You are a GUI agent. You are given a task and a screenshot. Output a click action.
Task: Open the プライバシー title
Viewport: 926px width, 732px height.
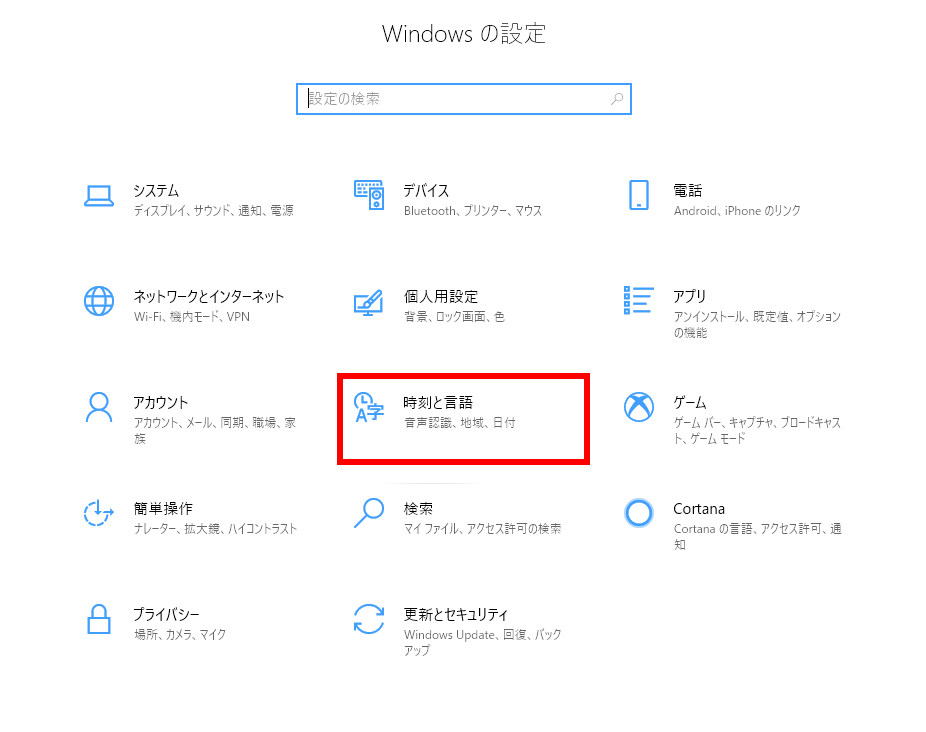tap(167, 614)
